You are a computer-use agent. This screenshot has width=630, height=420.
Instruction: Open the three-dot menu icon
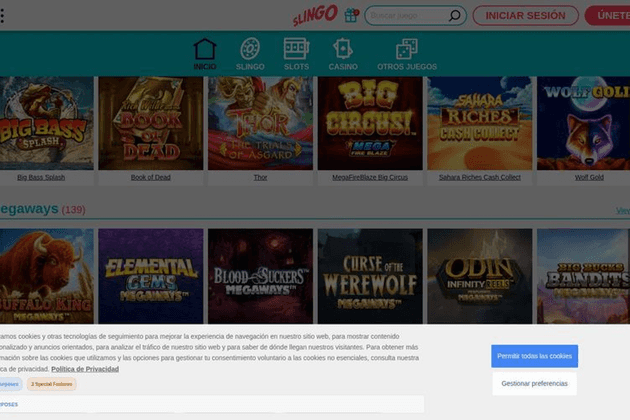(x=2, y=16)
